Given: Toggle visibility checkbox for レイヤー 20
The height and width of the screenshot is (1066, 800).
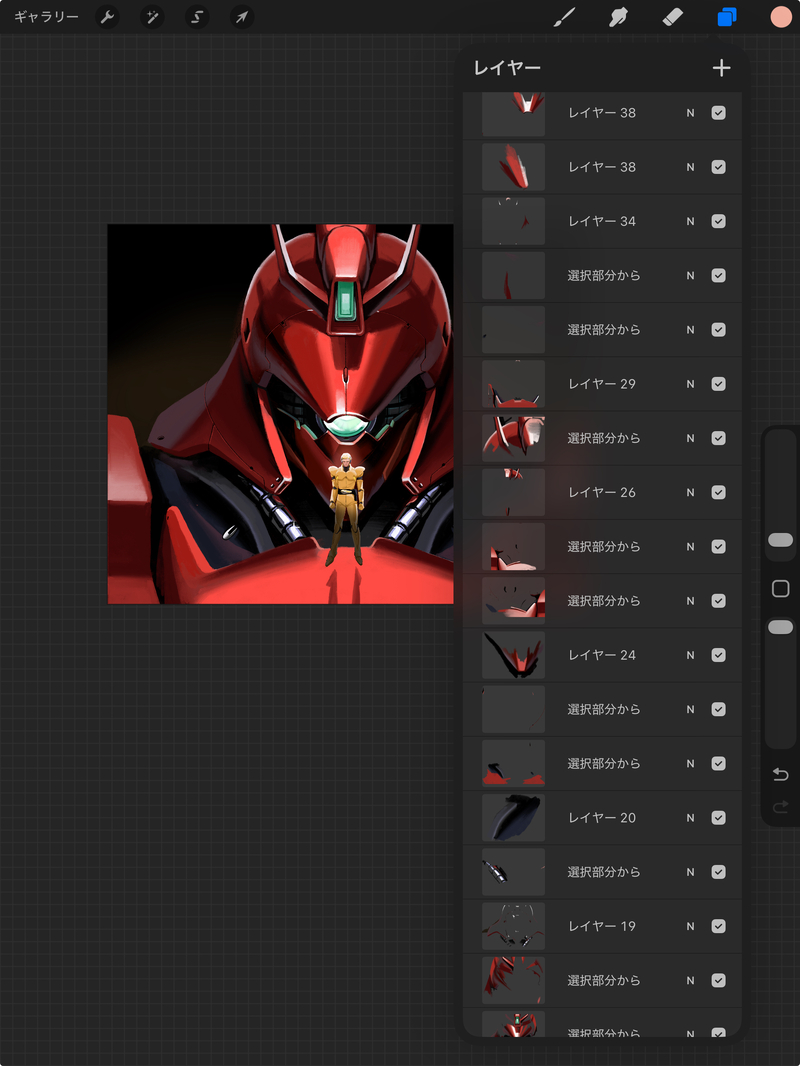Looking at the screenshot, I should [718, 818].
